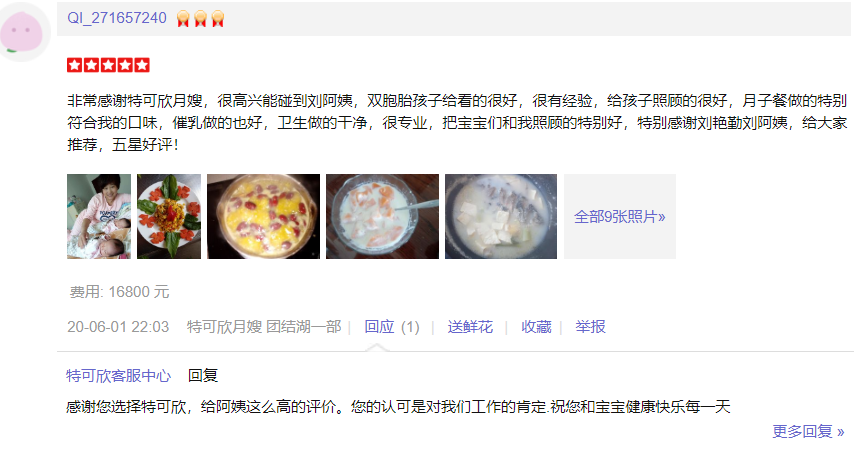Open the peach user avatar
Image resolution: width=860 pixels, height=456 pixels.
(24, 31)
